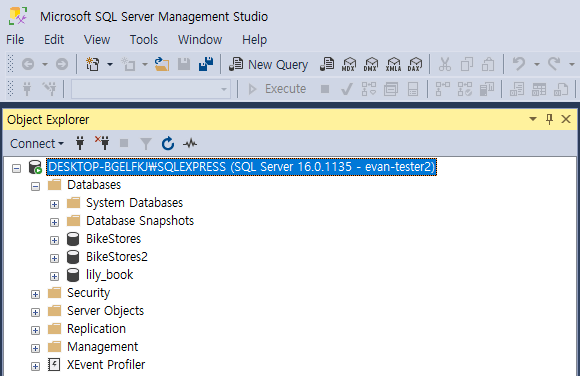
Task: Click the Cancel Executing Query stop icon
Action: [x=325, y=89]
